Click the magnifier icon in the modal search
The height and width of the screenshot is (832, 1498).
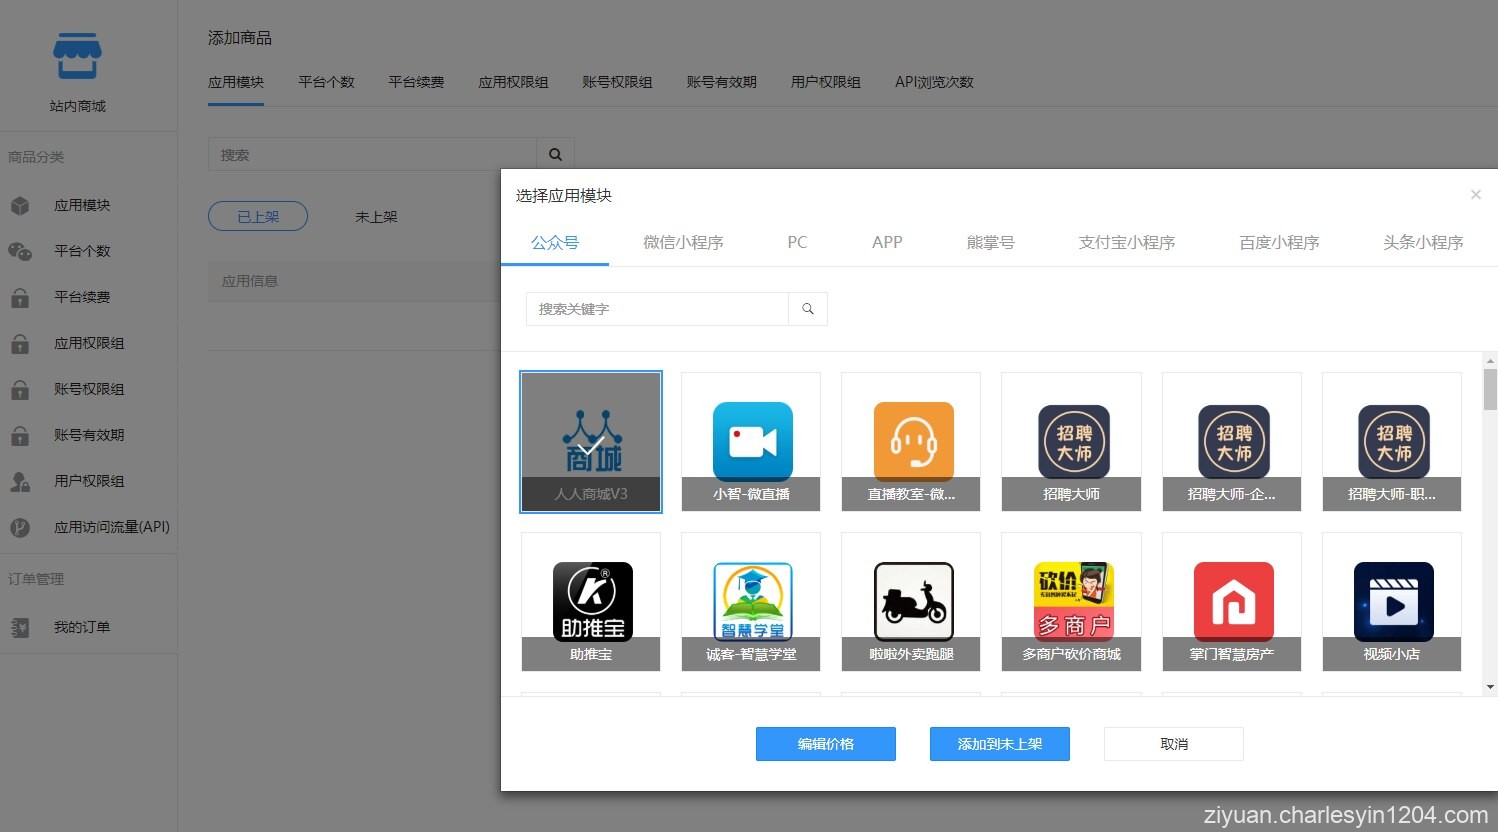coord(807,309)
